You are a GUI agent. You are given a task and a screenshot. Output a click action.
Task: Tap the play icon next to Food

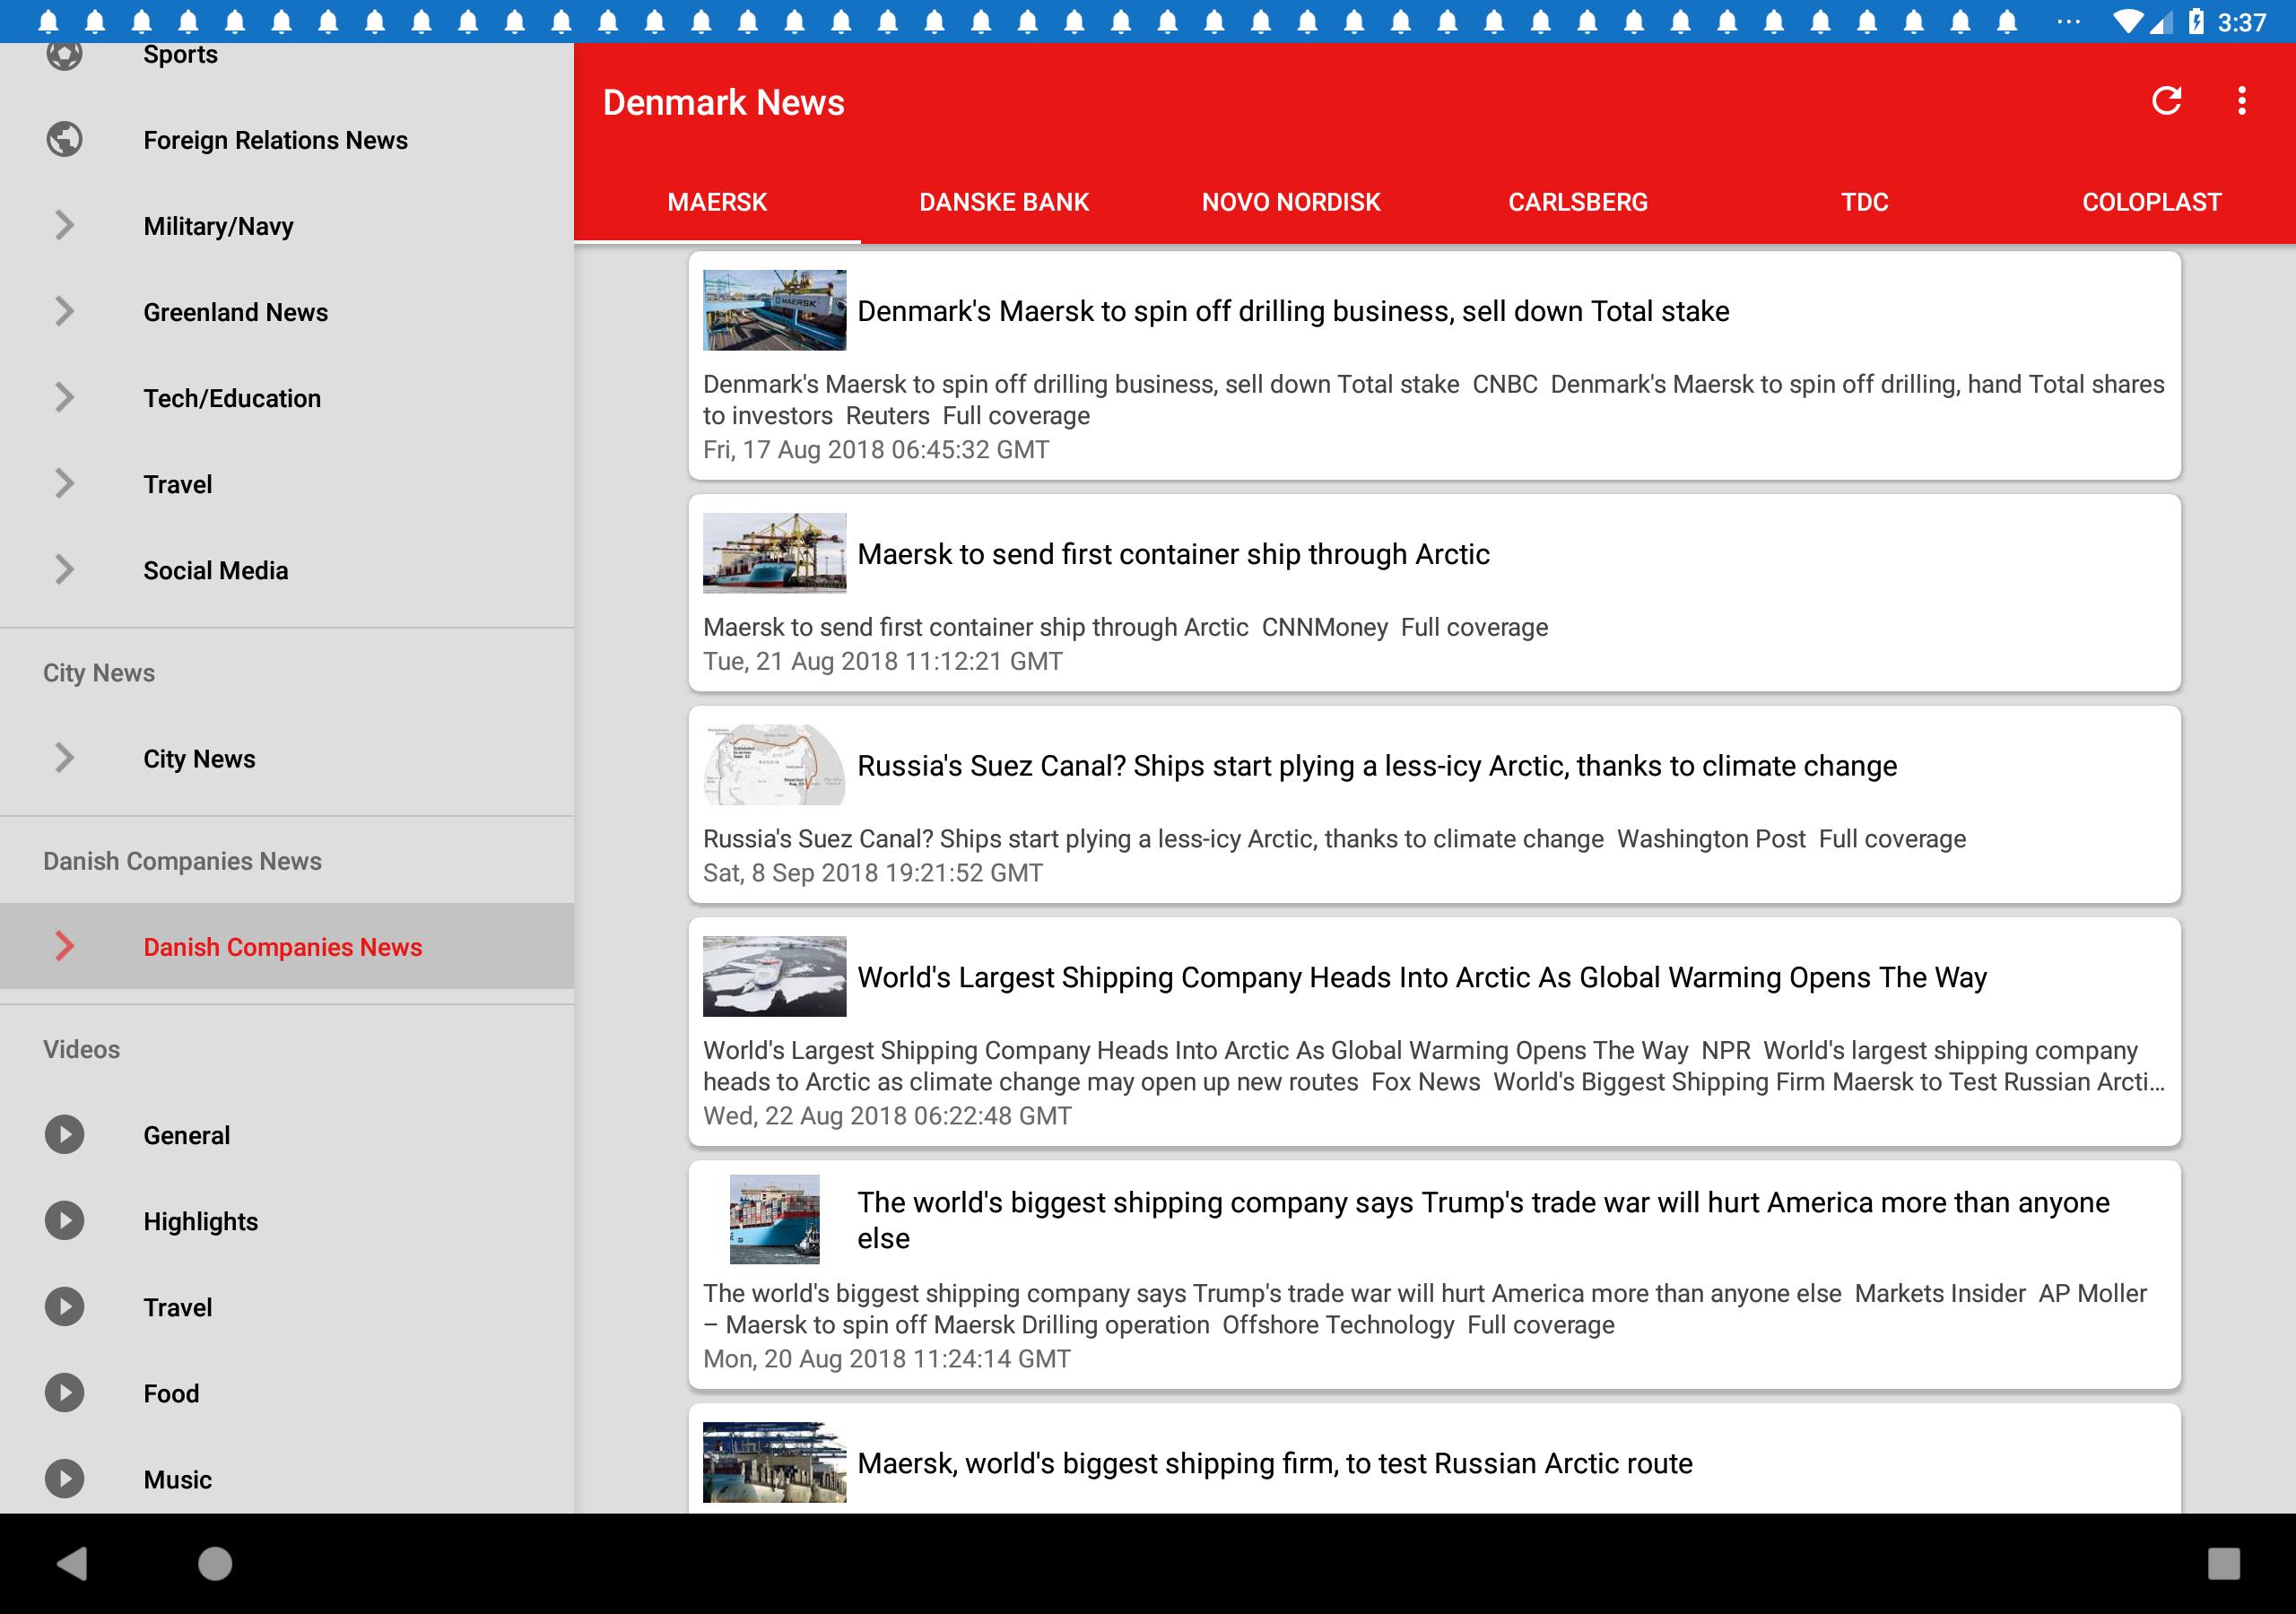[65, 1392]
